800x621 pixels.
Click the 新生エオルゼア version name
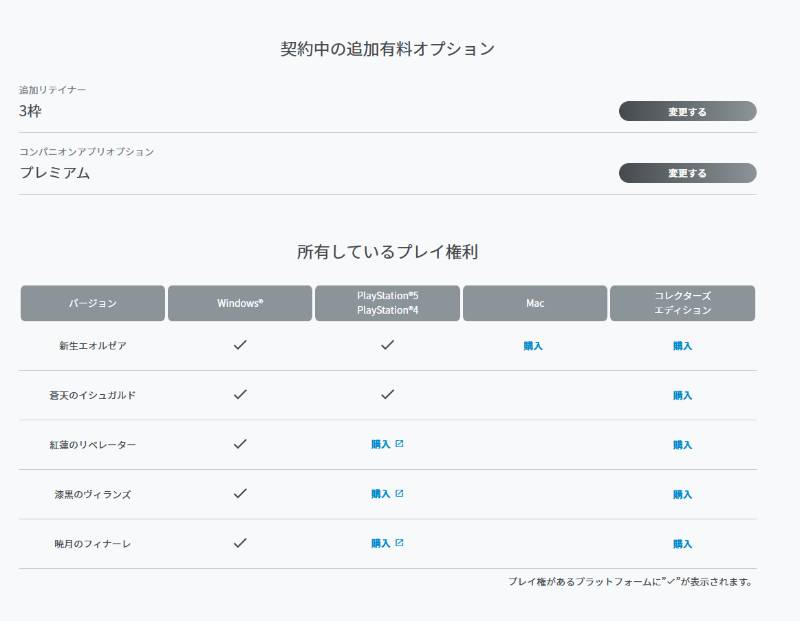93,346
